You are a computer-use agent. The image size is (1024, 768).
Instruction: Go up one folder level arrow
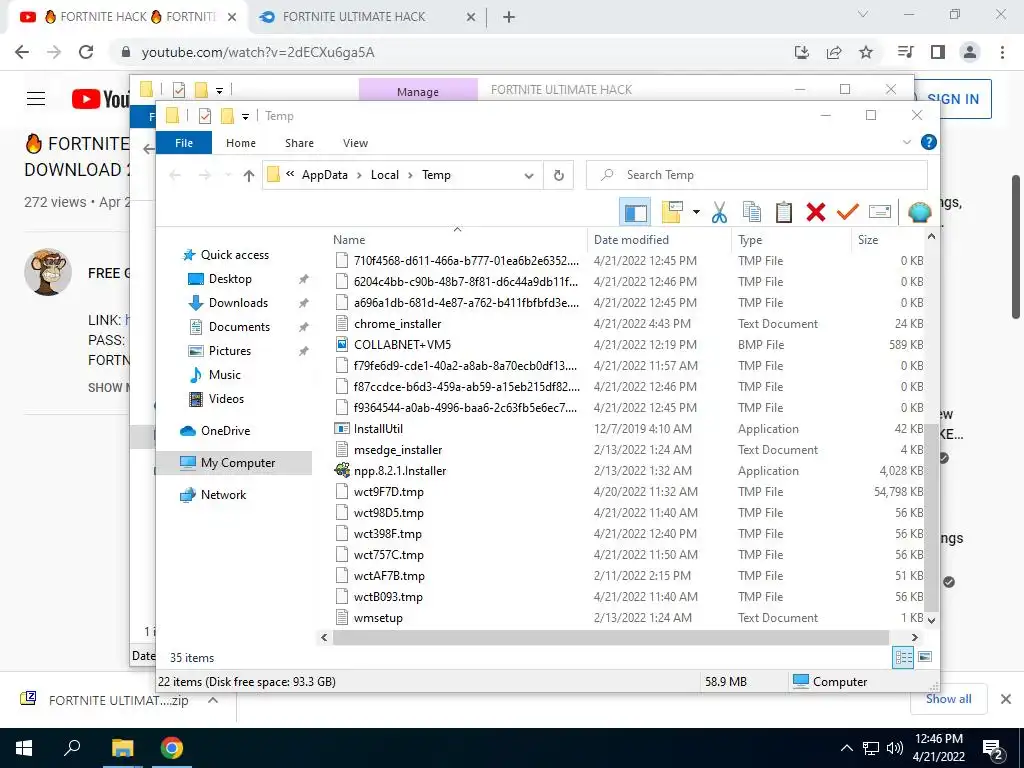click(248, 175)
